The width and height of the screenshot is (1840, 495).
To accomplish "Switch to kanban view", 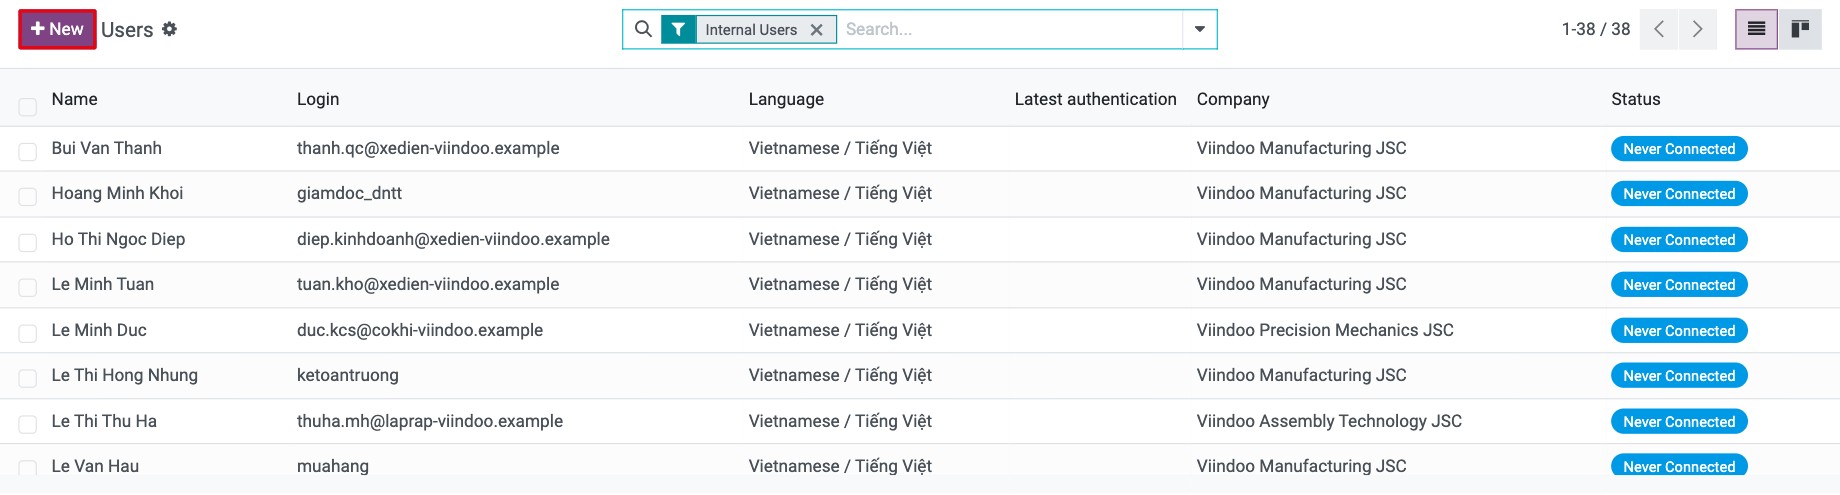I will point(1800,29).
